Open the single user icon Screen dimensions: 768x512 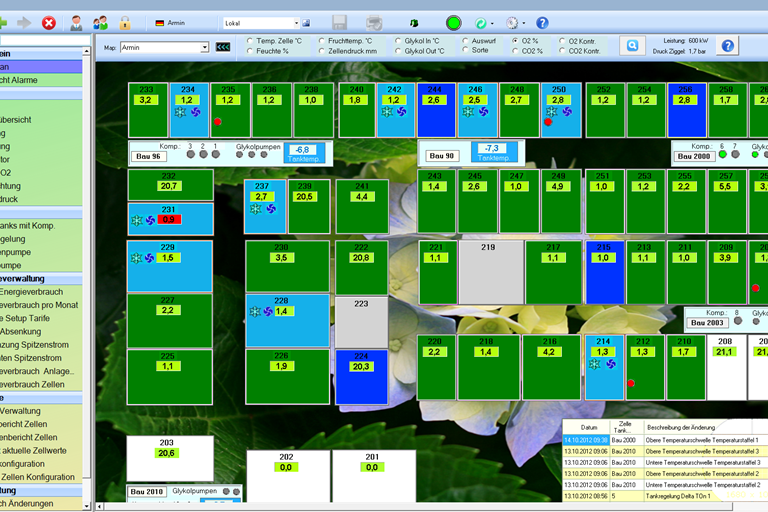pos(76,23)
